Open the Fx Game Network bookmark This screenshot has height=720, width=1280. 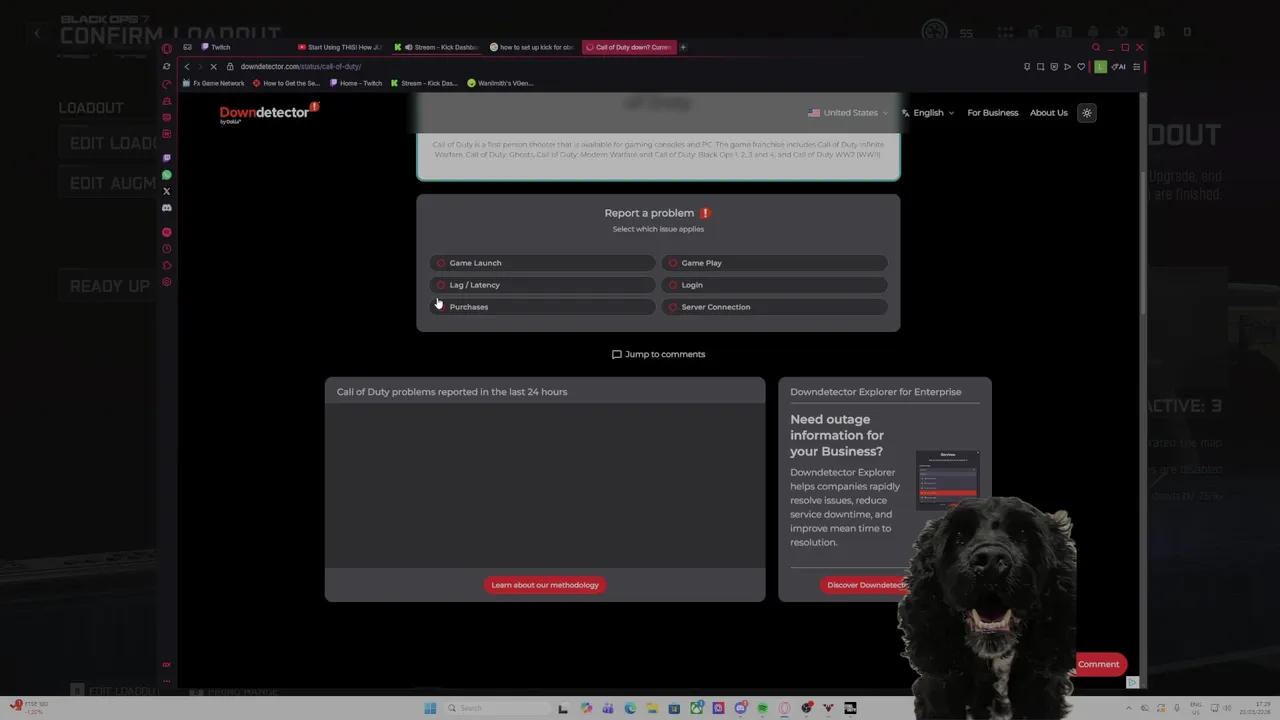coord(214,83)
